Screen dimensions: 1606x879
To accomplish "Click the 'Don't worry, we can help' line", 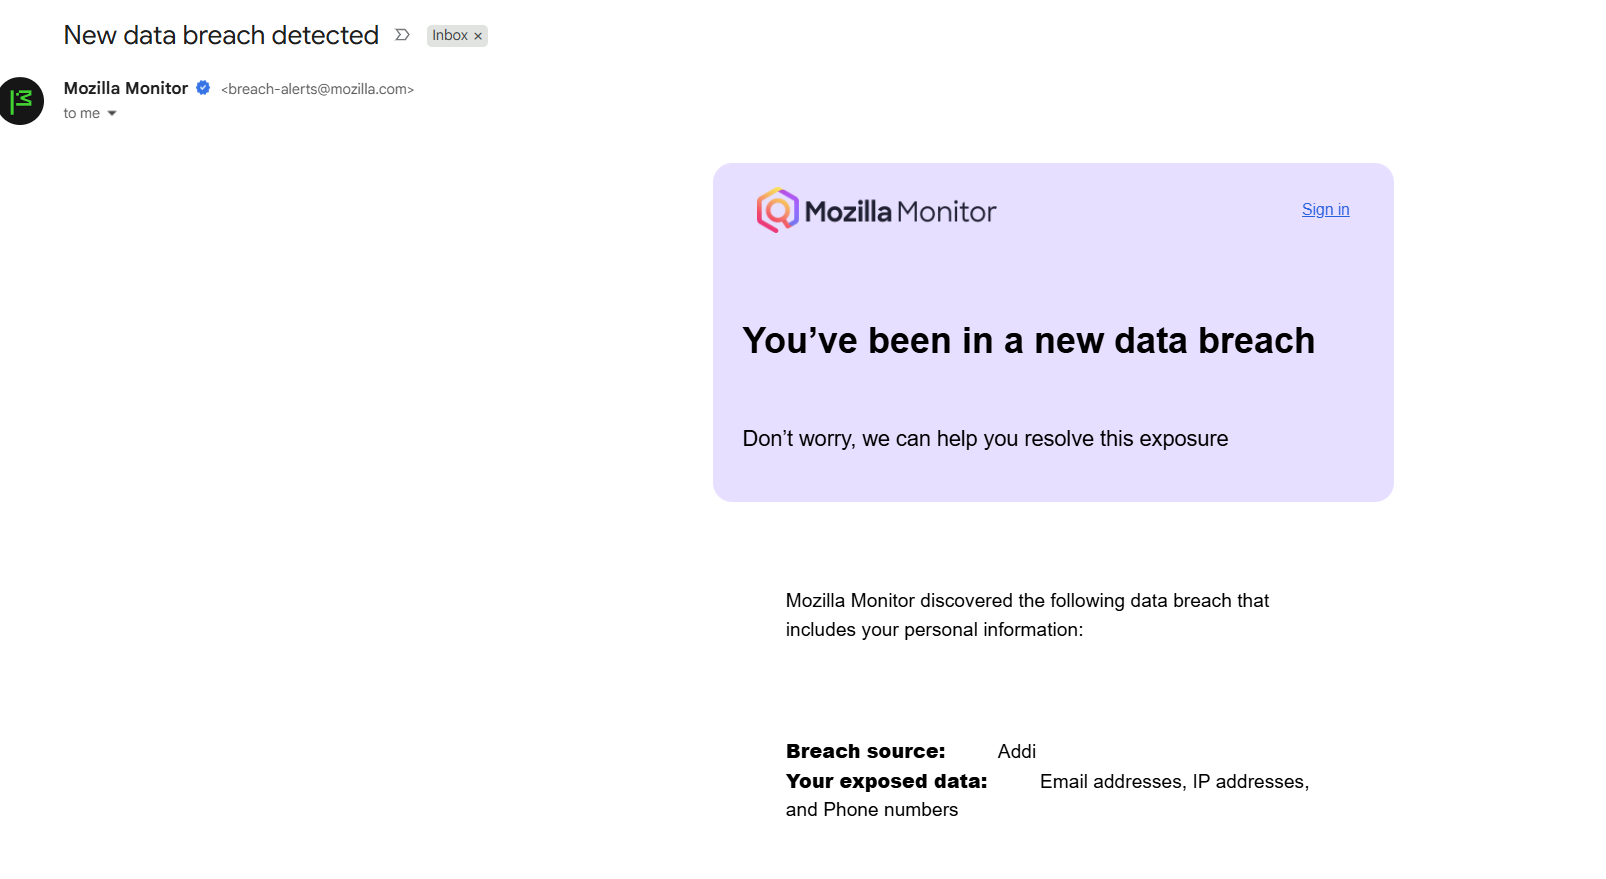I will point(985,439).
